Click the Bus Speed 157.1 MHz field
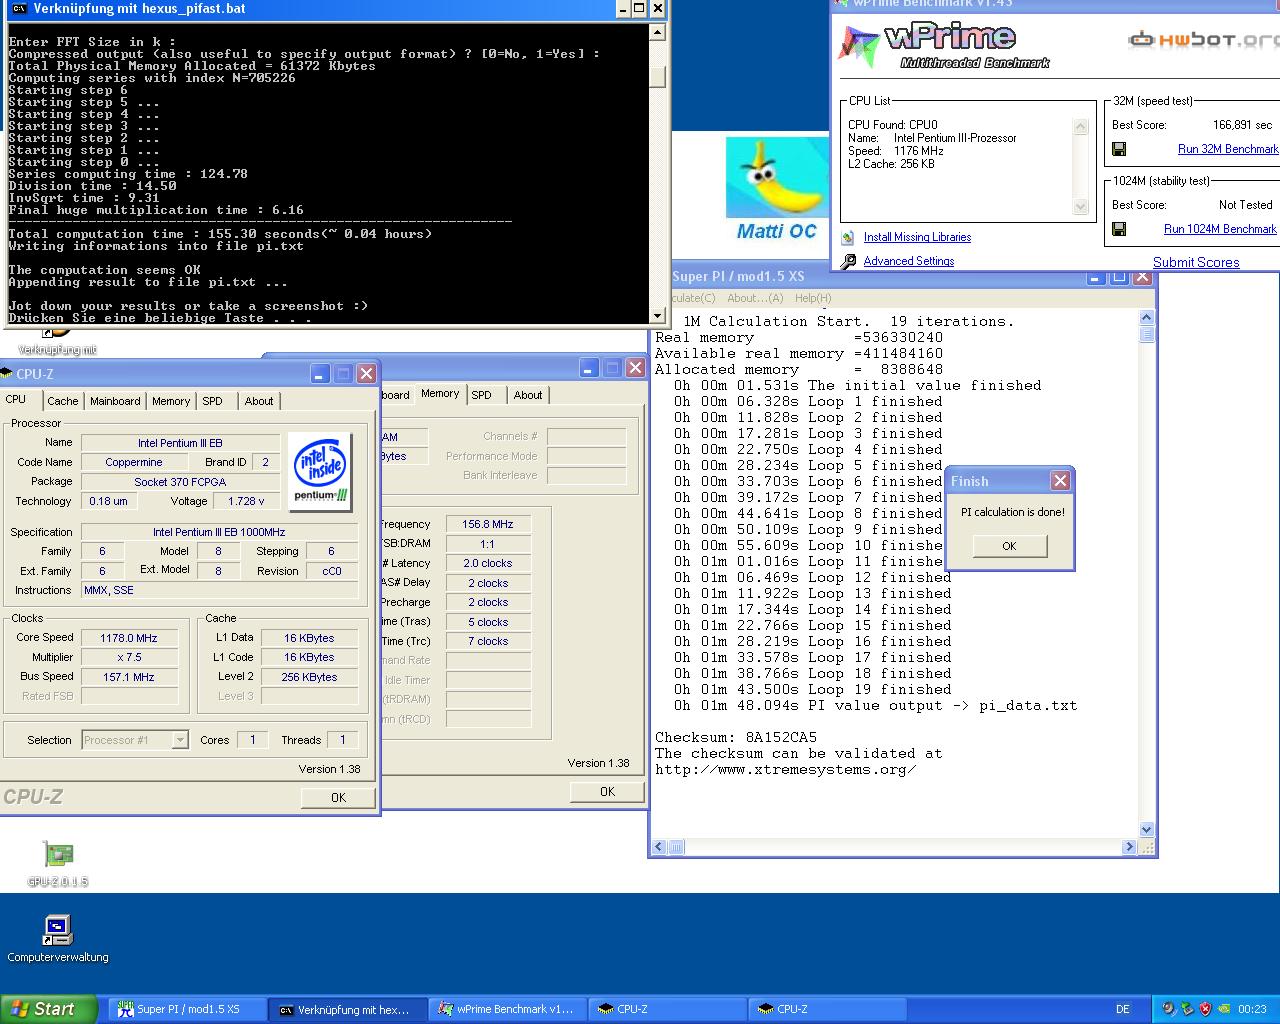 click(x=129, y=677)
